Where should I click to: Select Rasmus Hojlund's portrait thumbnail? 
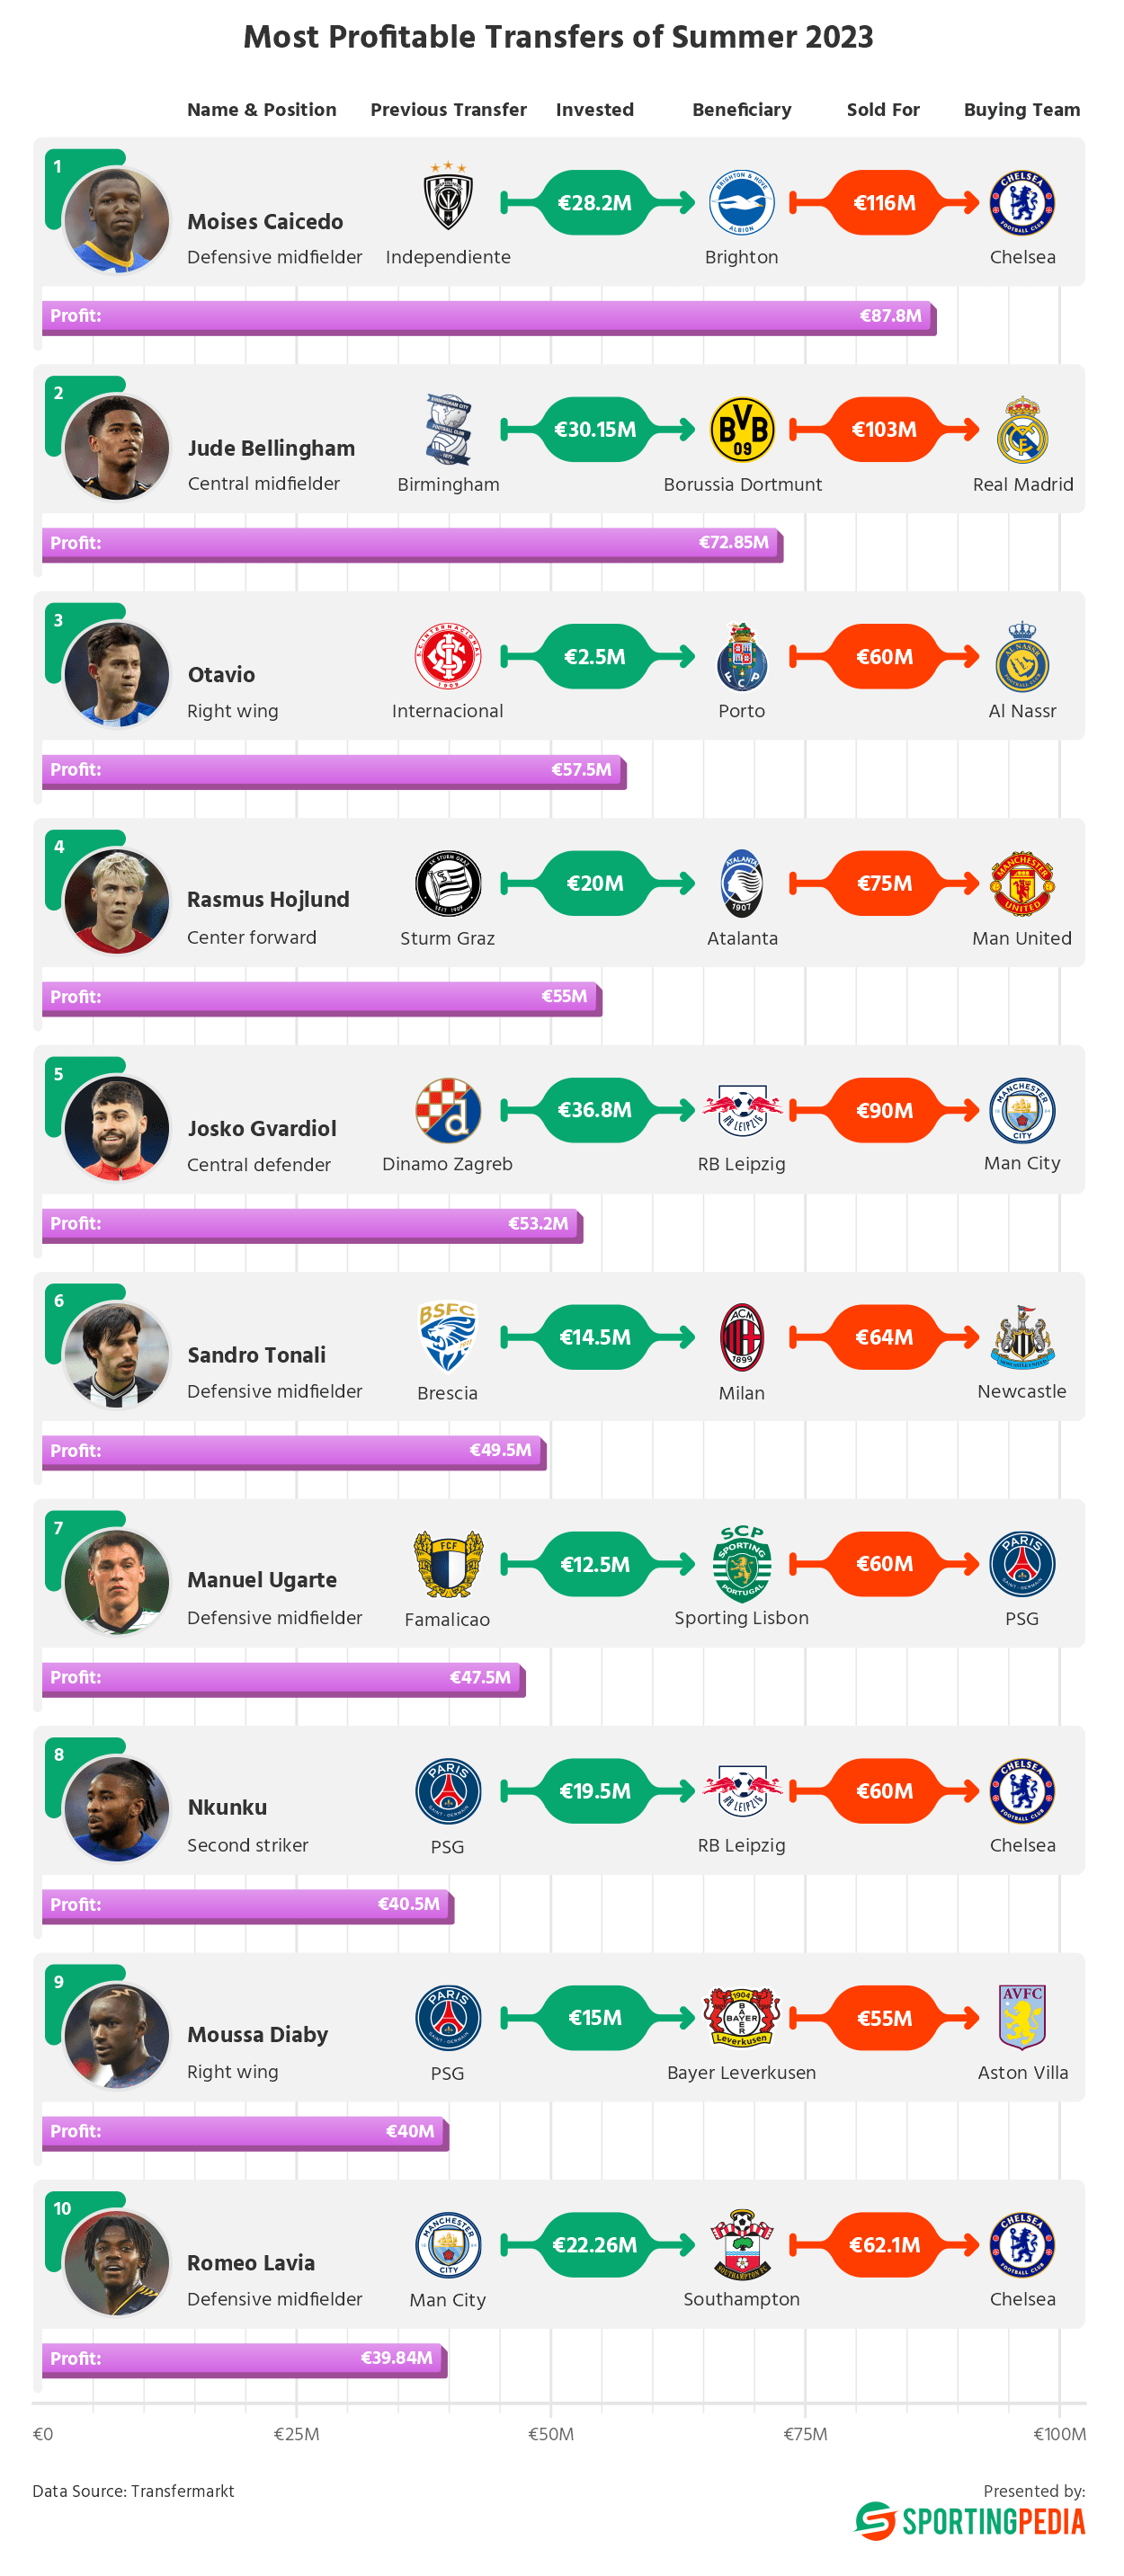tap(117, 901)
